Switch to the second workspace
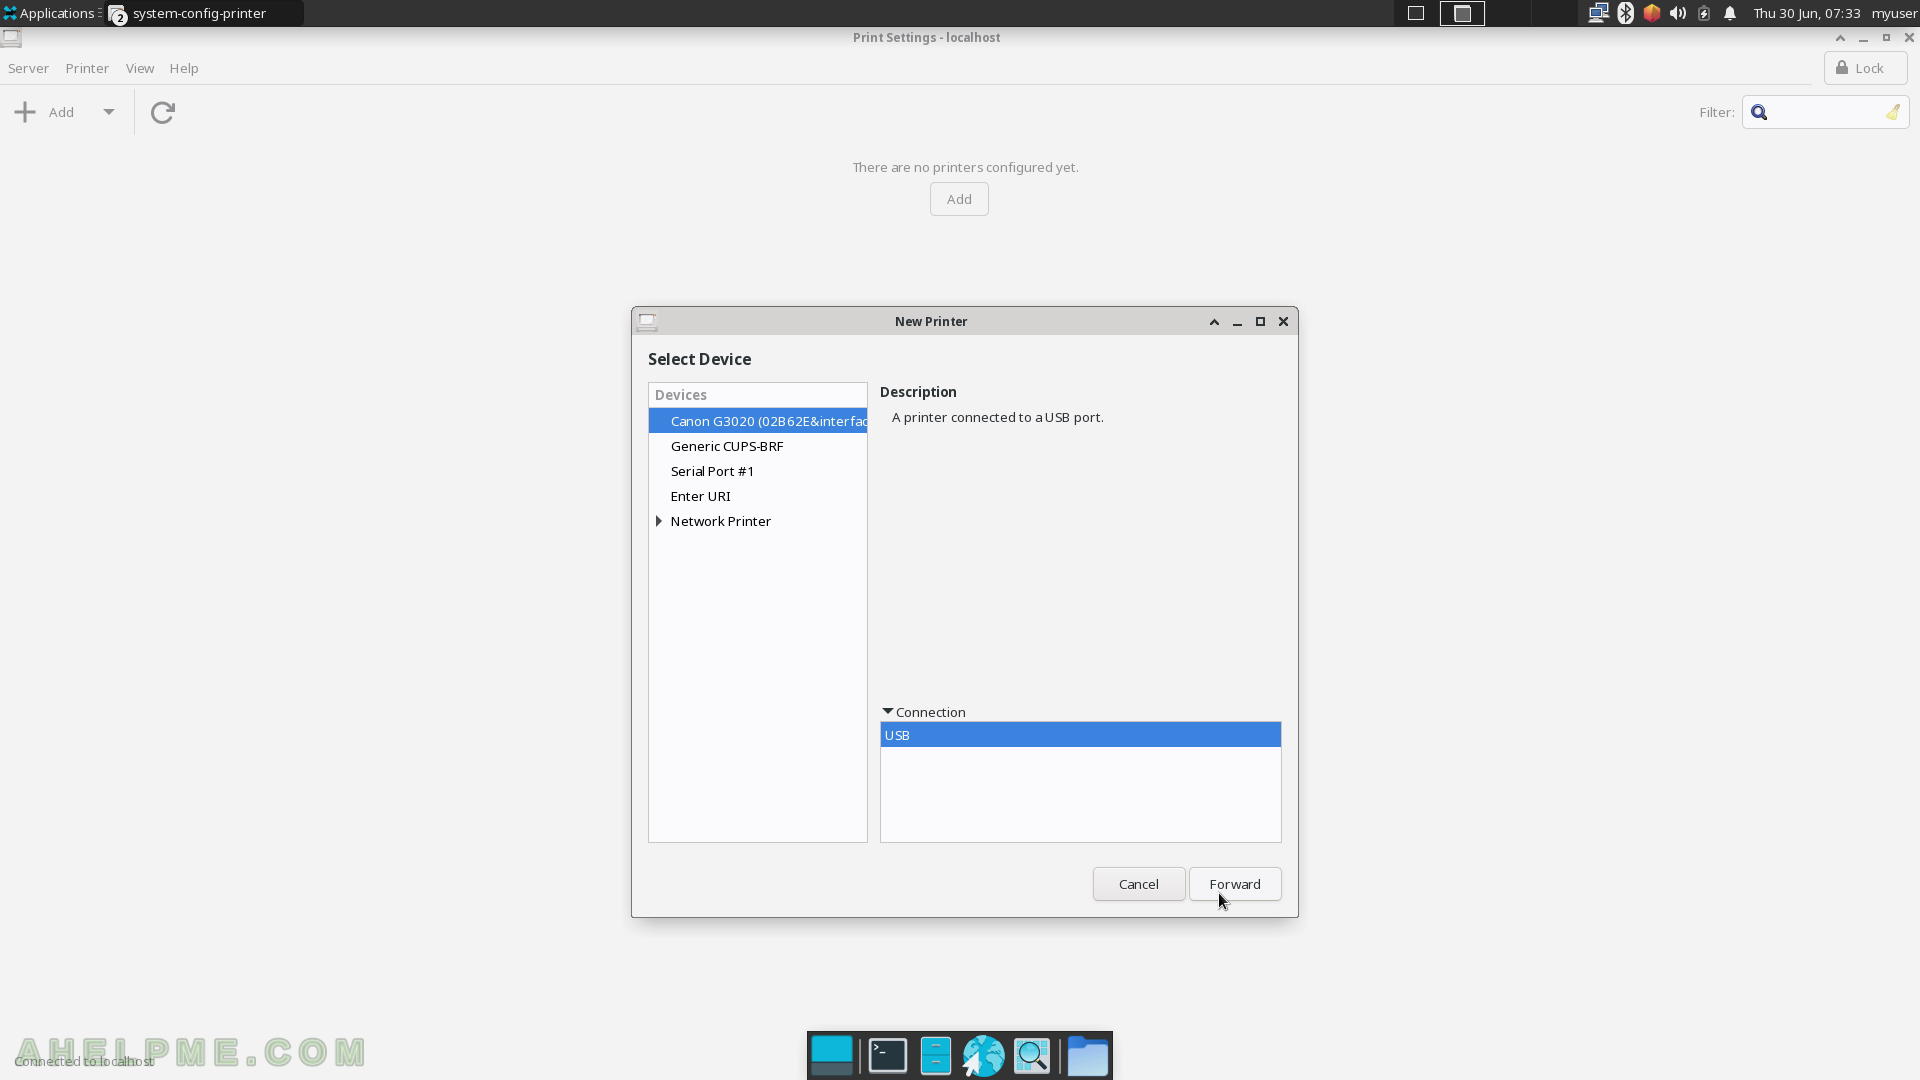The height and width of the screenshot is (1080, 1920). coord(1462,13)
